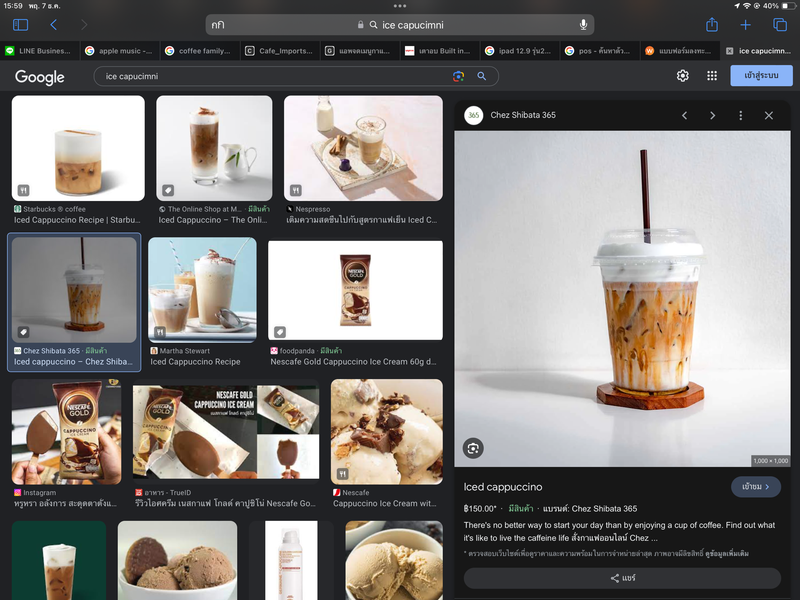Show previous image in preview panel
This screenshot has height=600, width=800.
tap(684, 116)
